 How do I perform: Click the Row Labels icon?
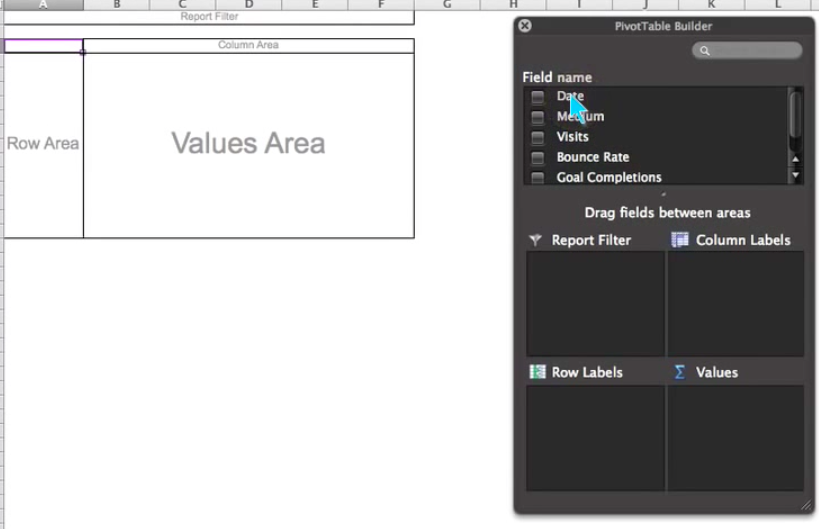[x=537, y=372]
